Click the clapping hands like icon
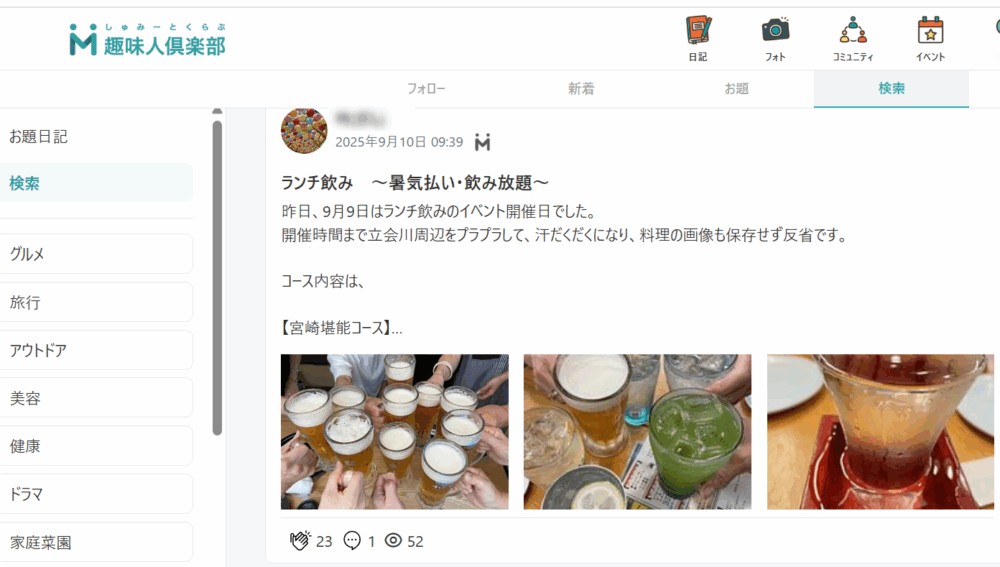Image resolution: width=1000 pixels, height=567 pixels. pyautogui.click(x=300, y=540)
